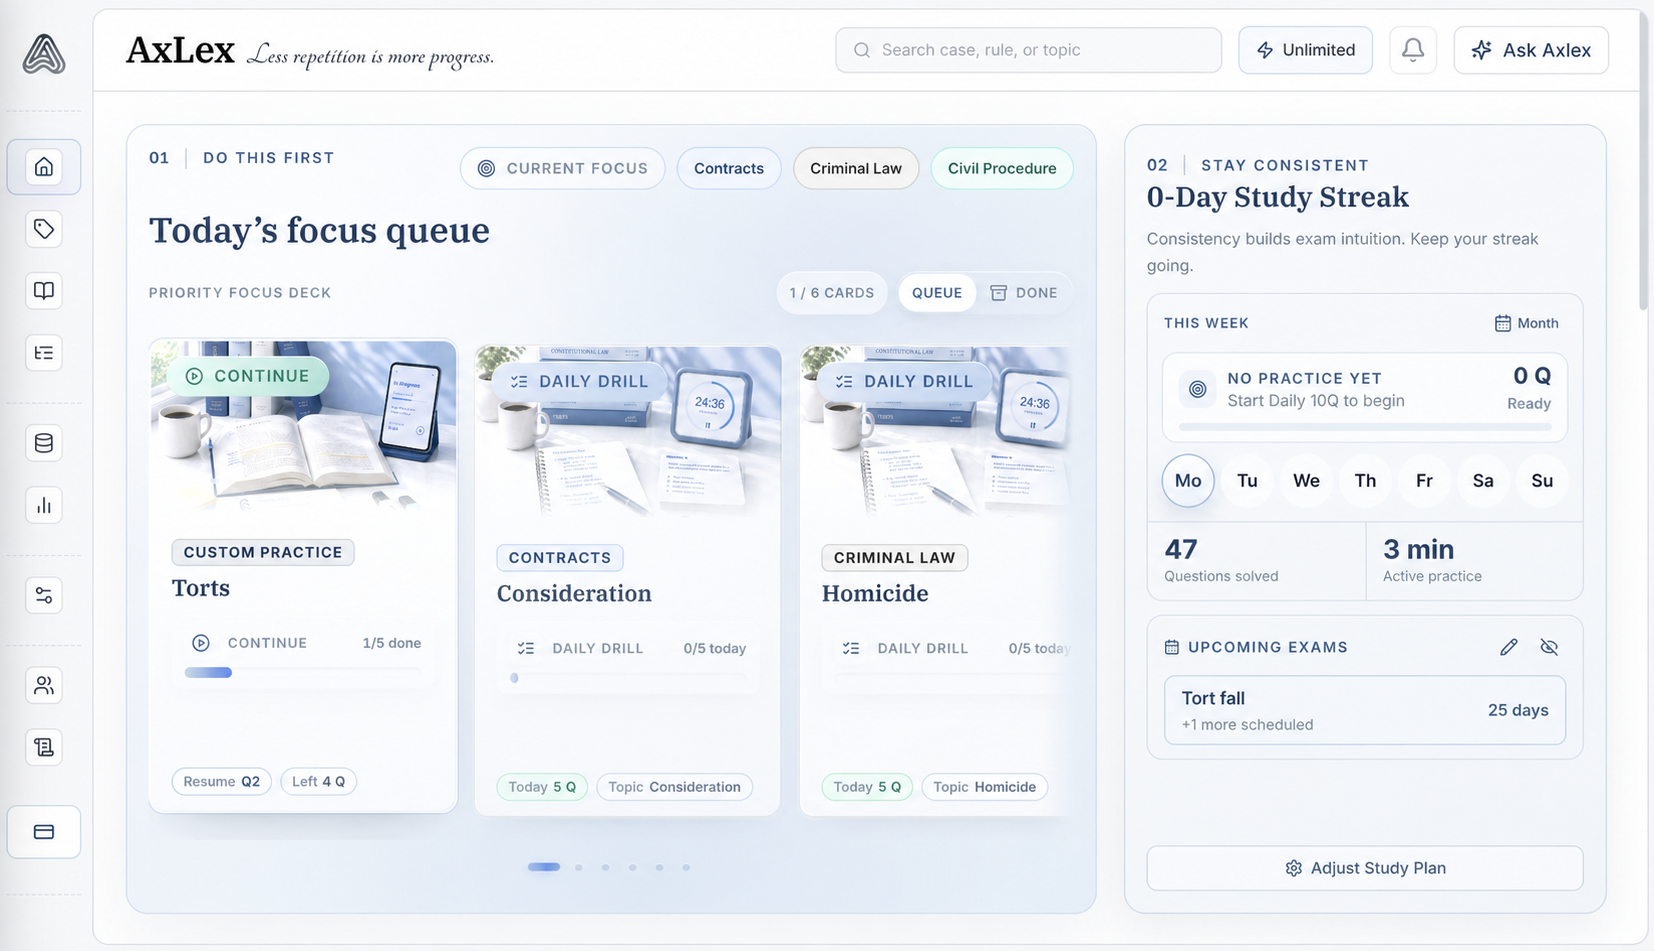Viewport: 1654px width, 951px height.
Task: Click the Torts progress bar
Action: [303, 673]
